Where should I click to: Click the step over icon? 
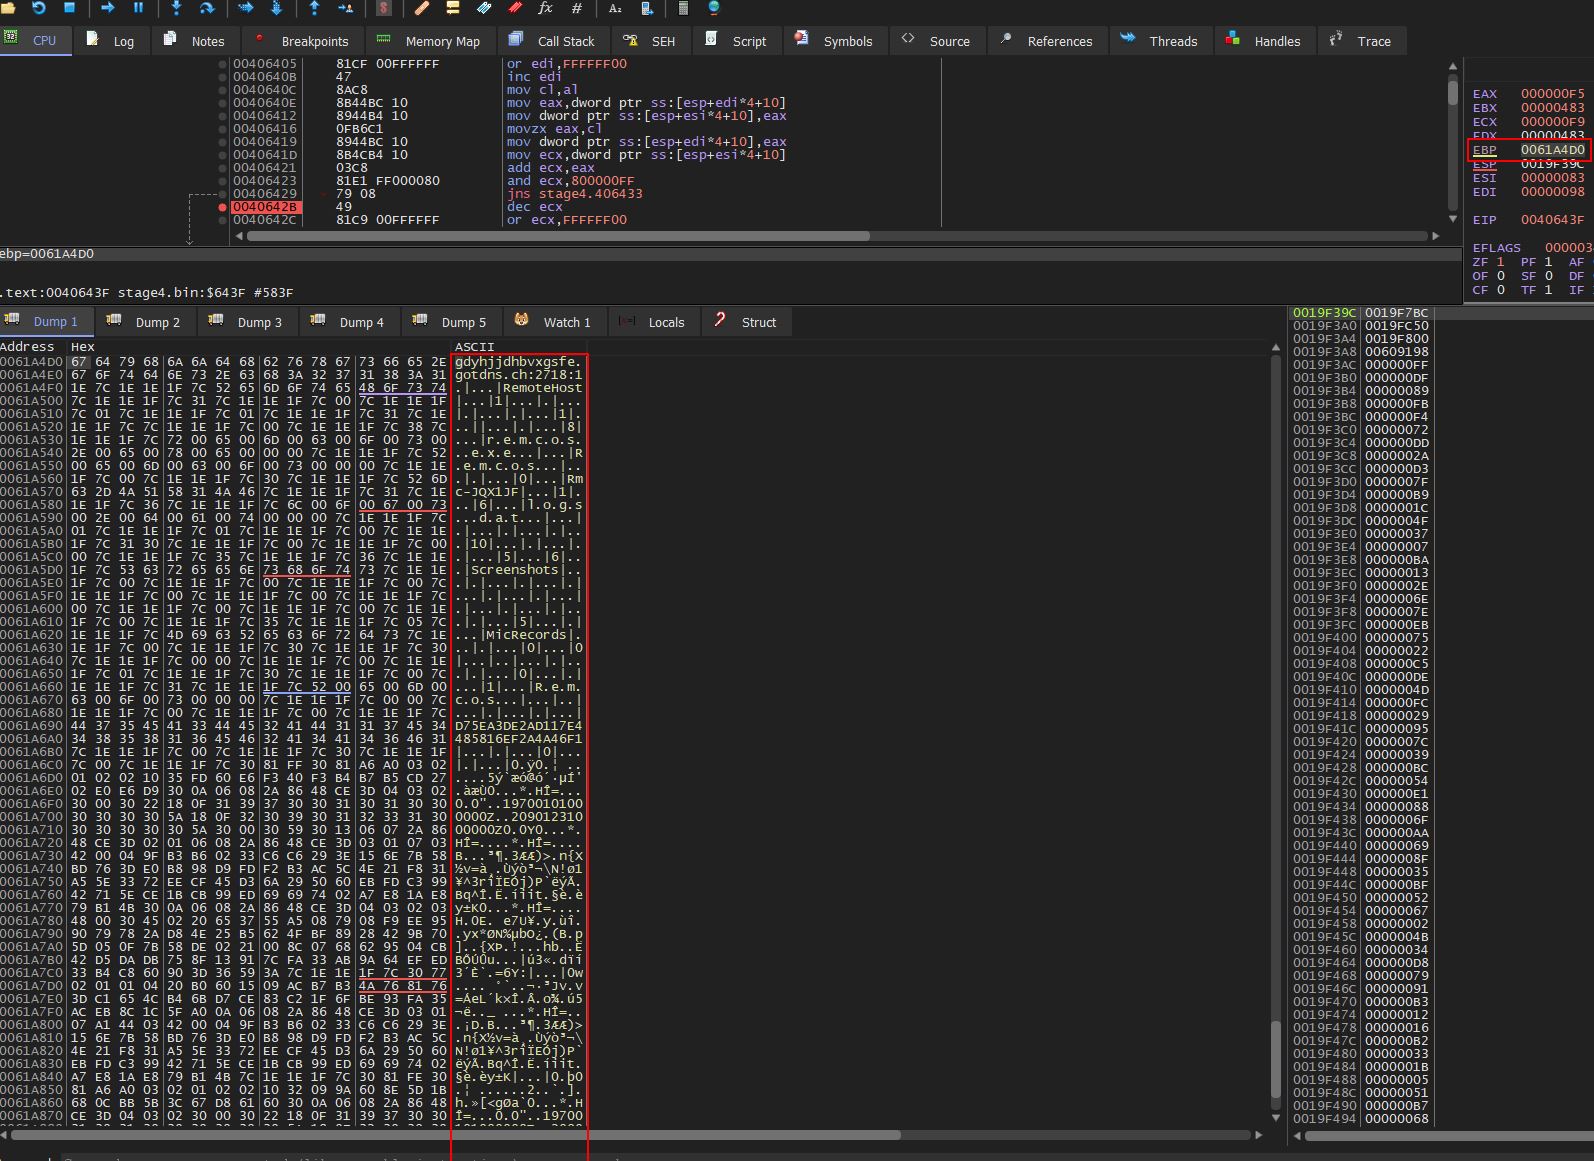click(x=207, y=7)
